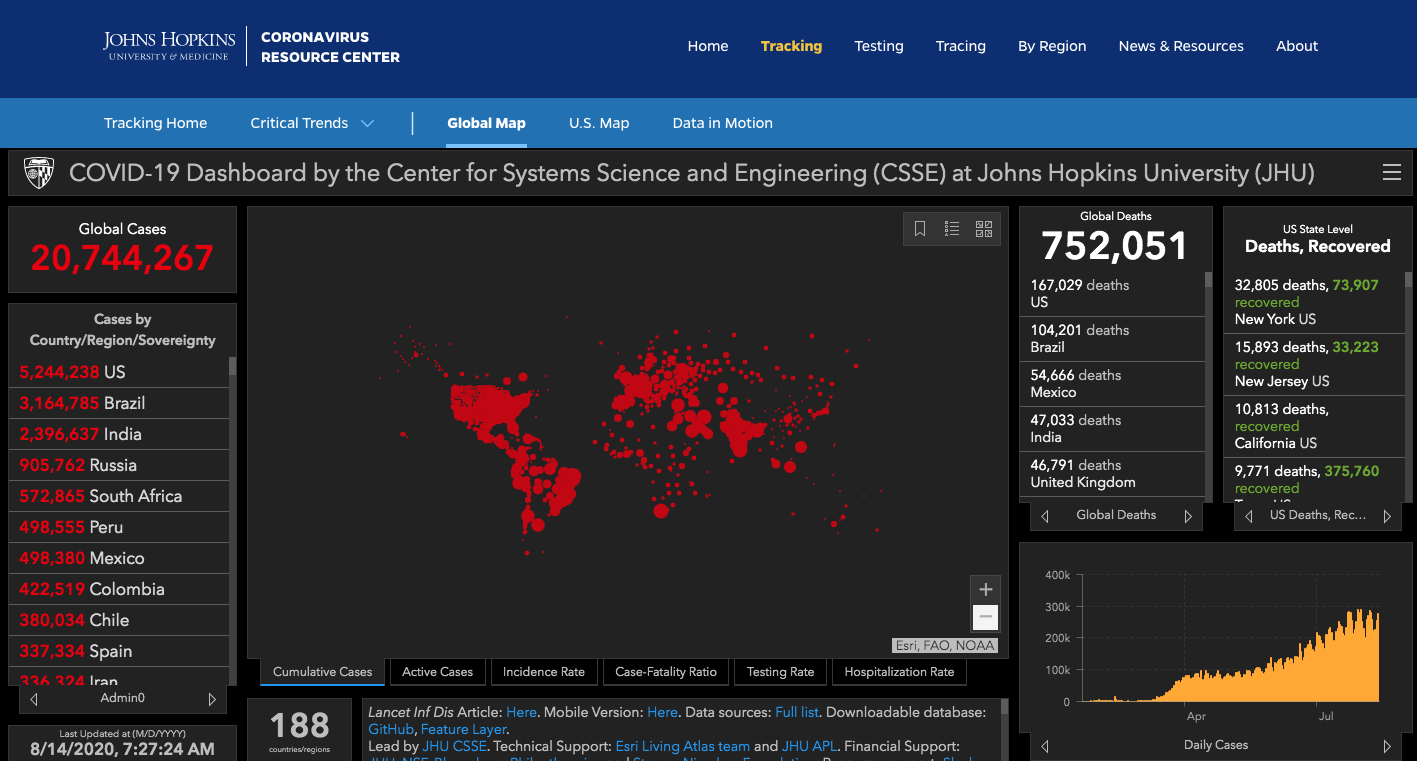Switch map to Incidence Rate

(544, 672)
